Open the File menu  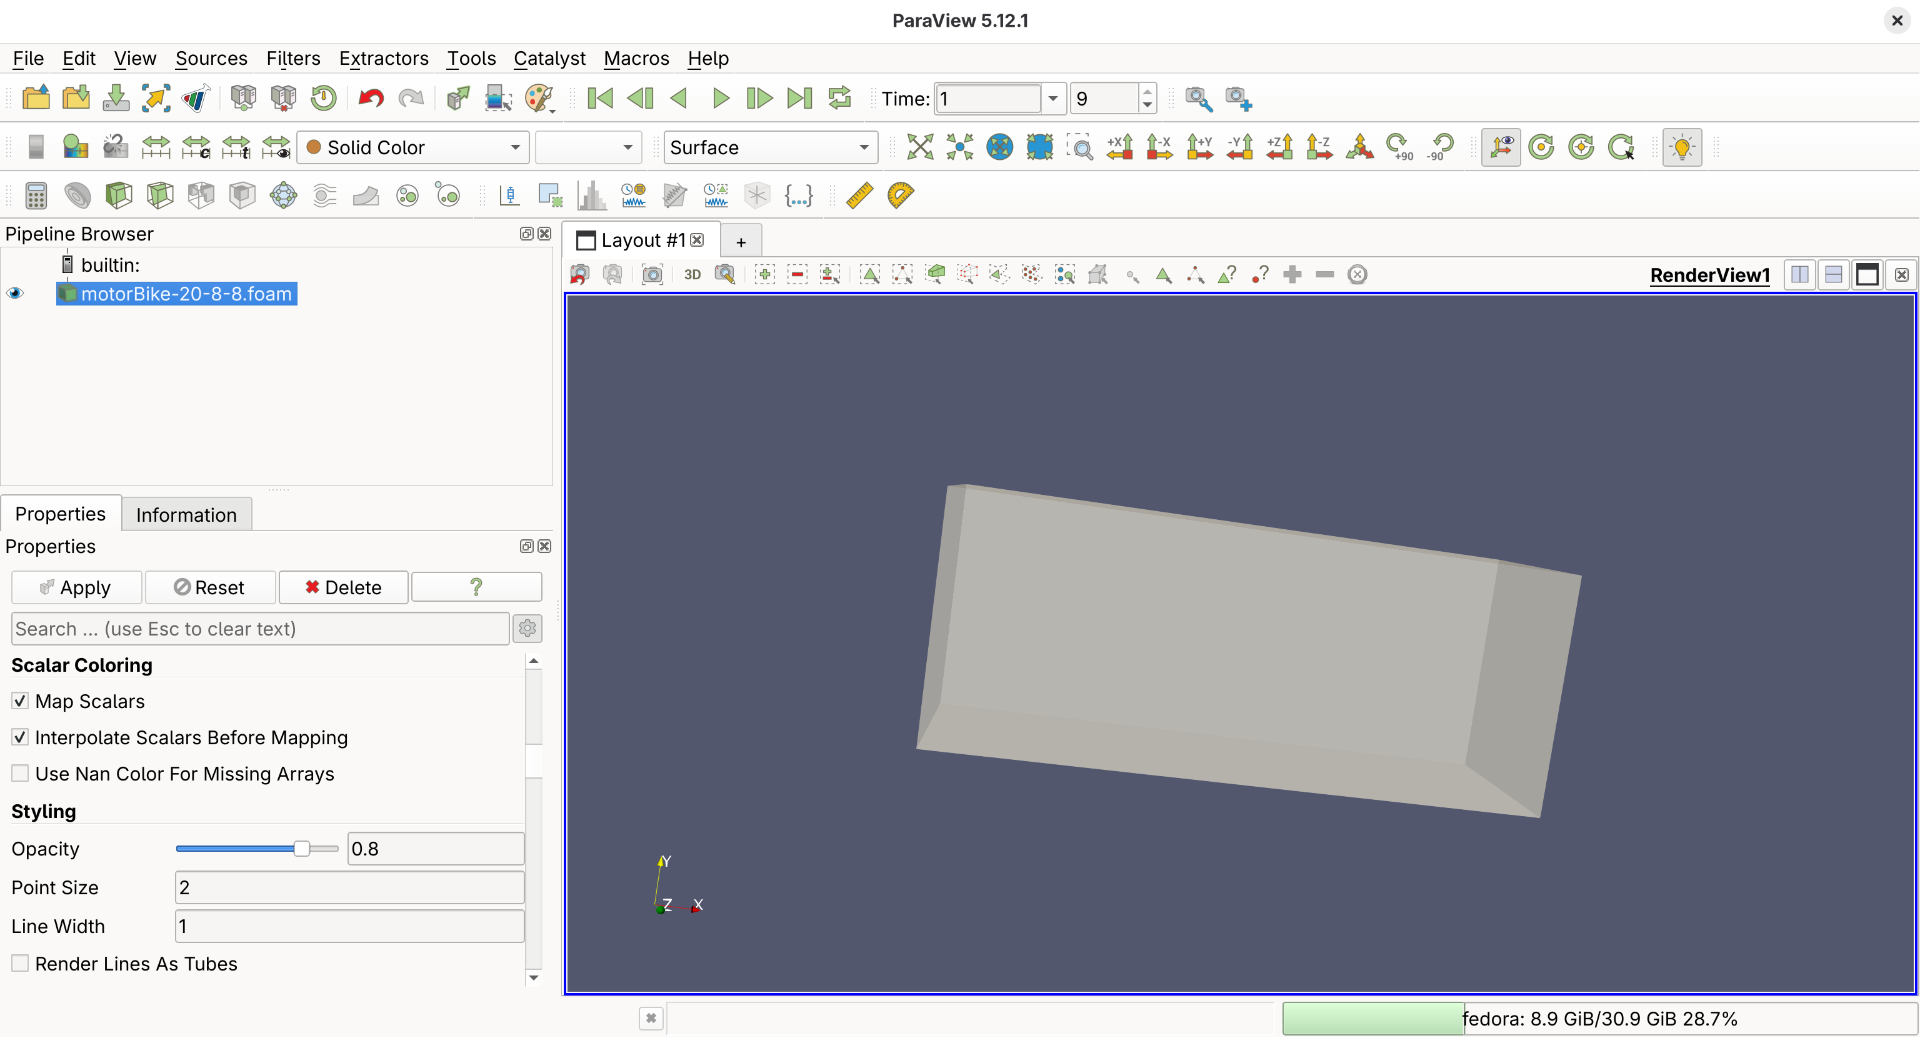(x=28, y=58)
